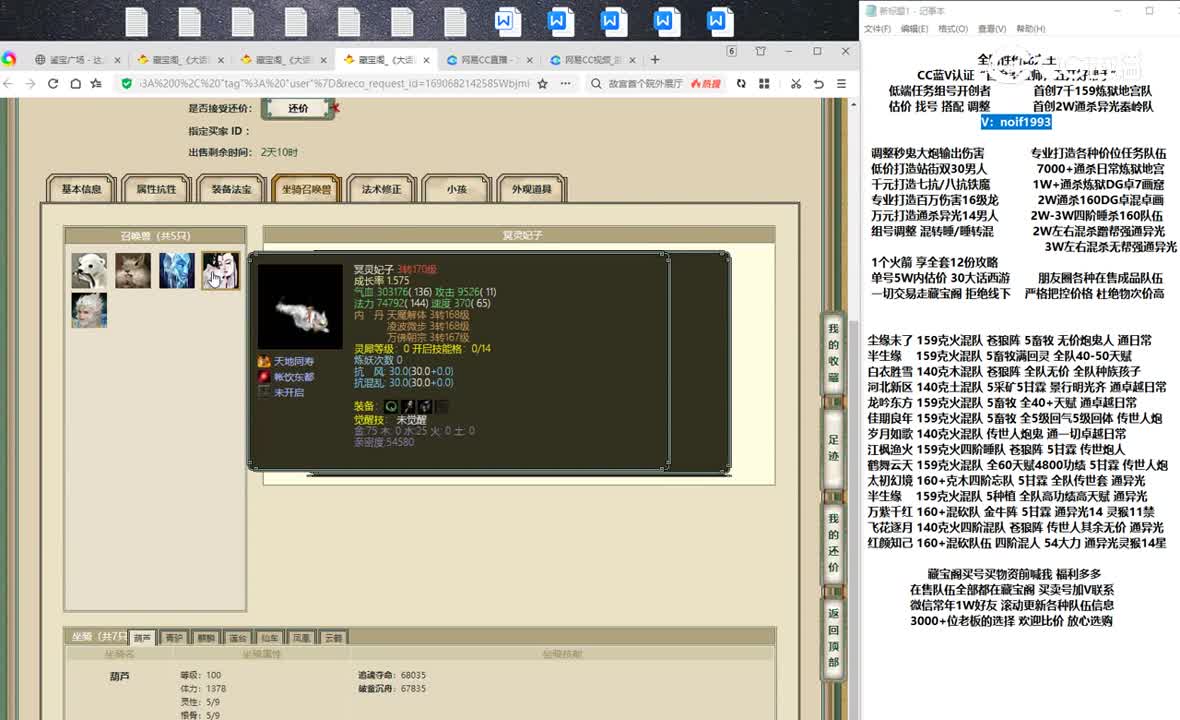Open the three-dot more options in address bar
This screenshot has width=1180, height=720.
(565, 84)
